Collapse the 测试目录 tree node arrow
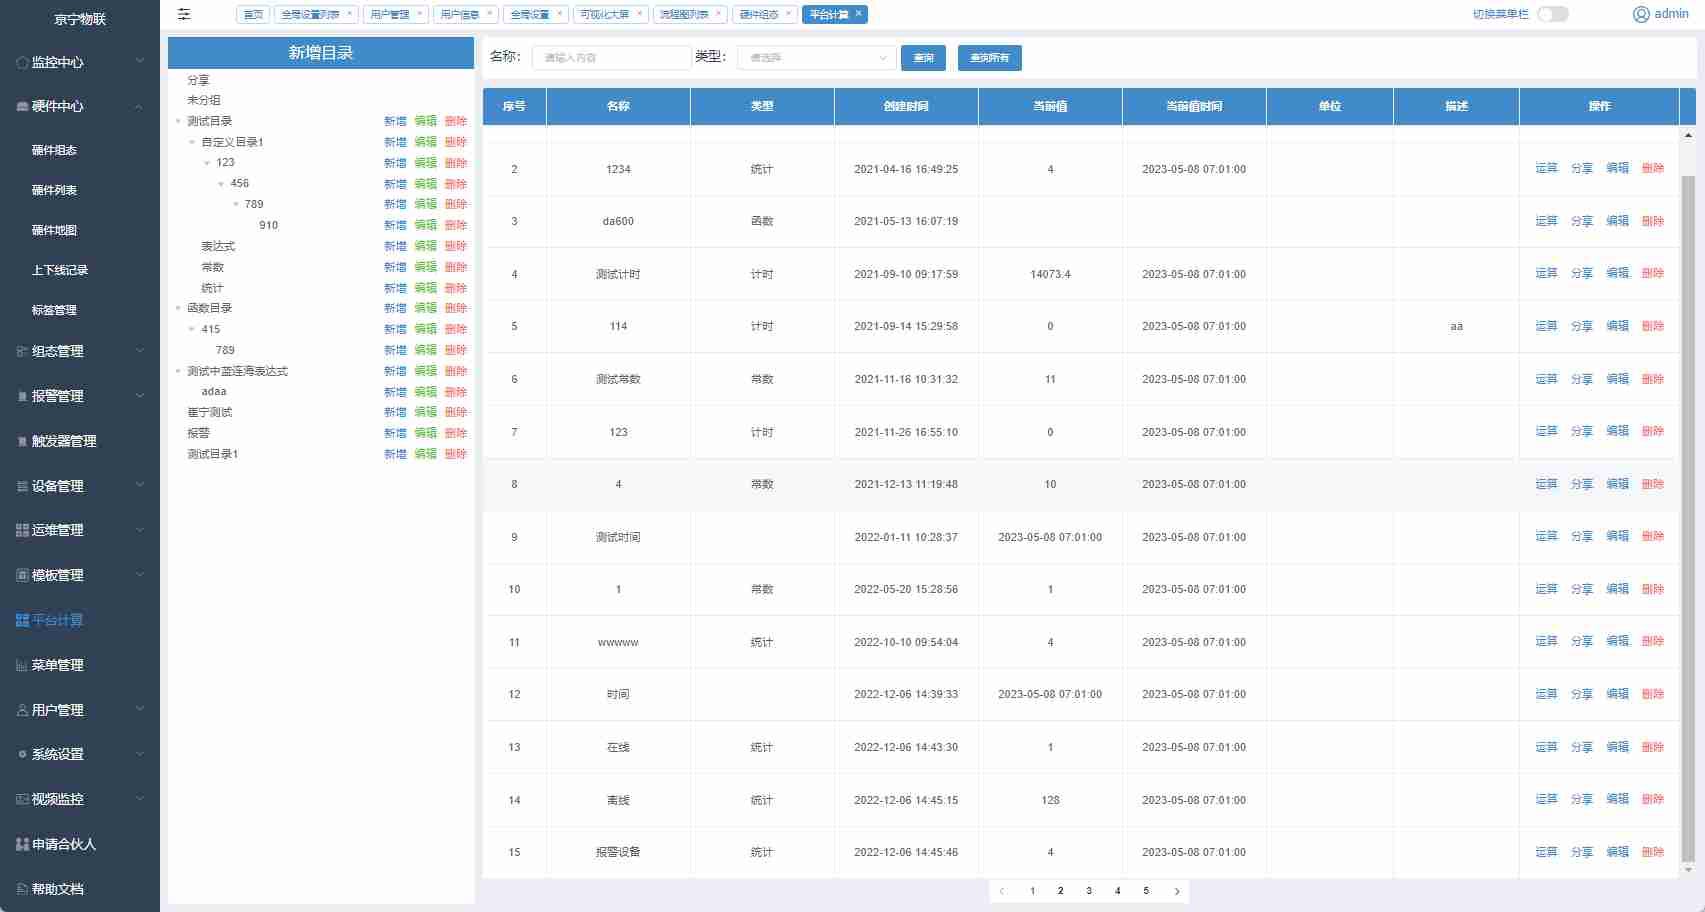Screen dimensions: 1705x912 coord(178,121)
